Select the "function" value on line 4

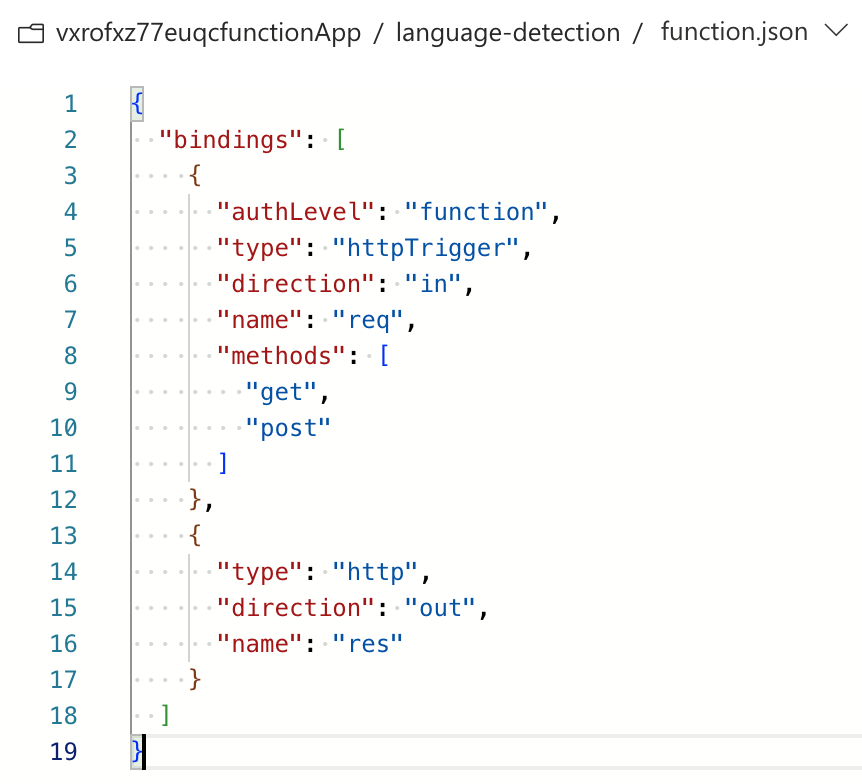(476, 212)
